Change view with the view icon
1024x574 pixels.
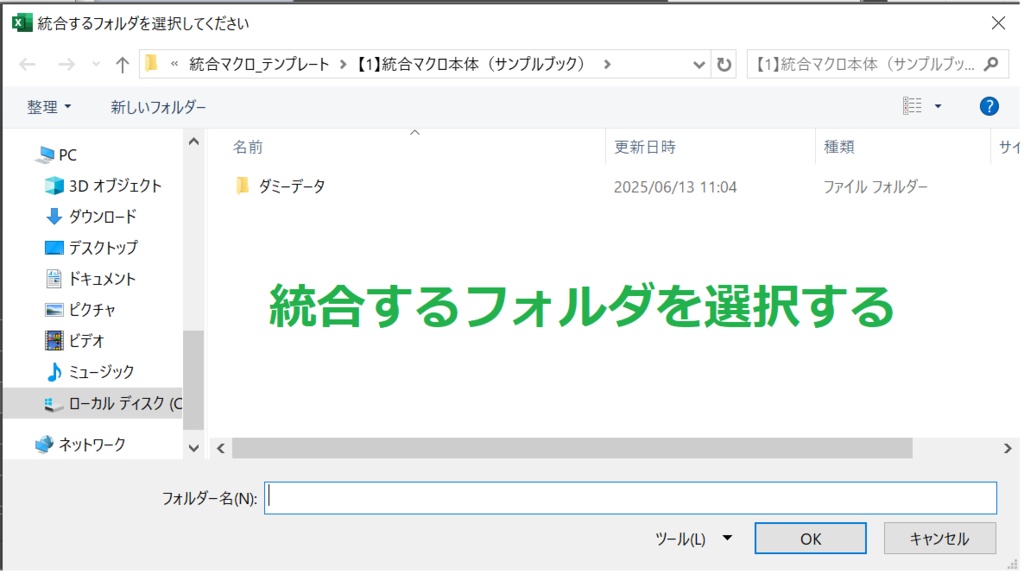pos(912,106)
